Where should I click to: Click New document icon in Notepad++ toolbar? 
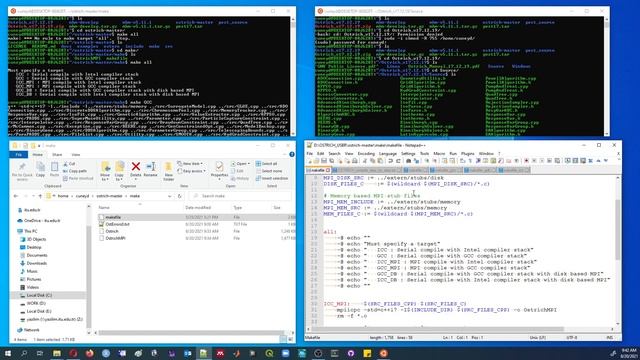coord(310,161)
